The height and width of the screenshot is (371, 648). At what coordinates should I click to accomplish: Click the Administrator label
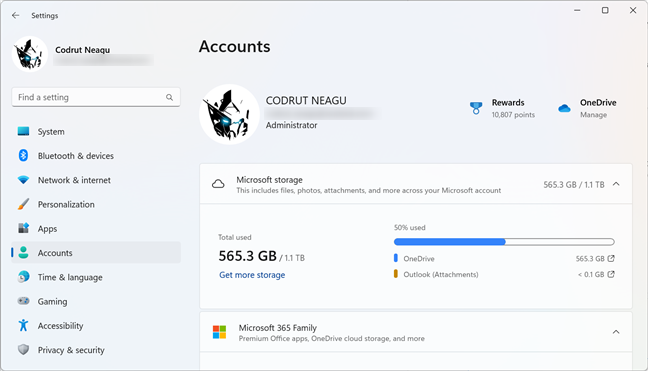click(291, 125)
